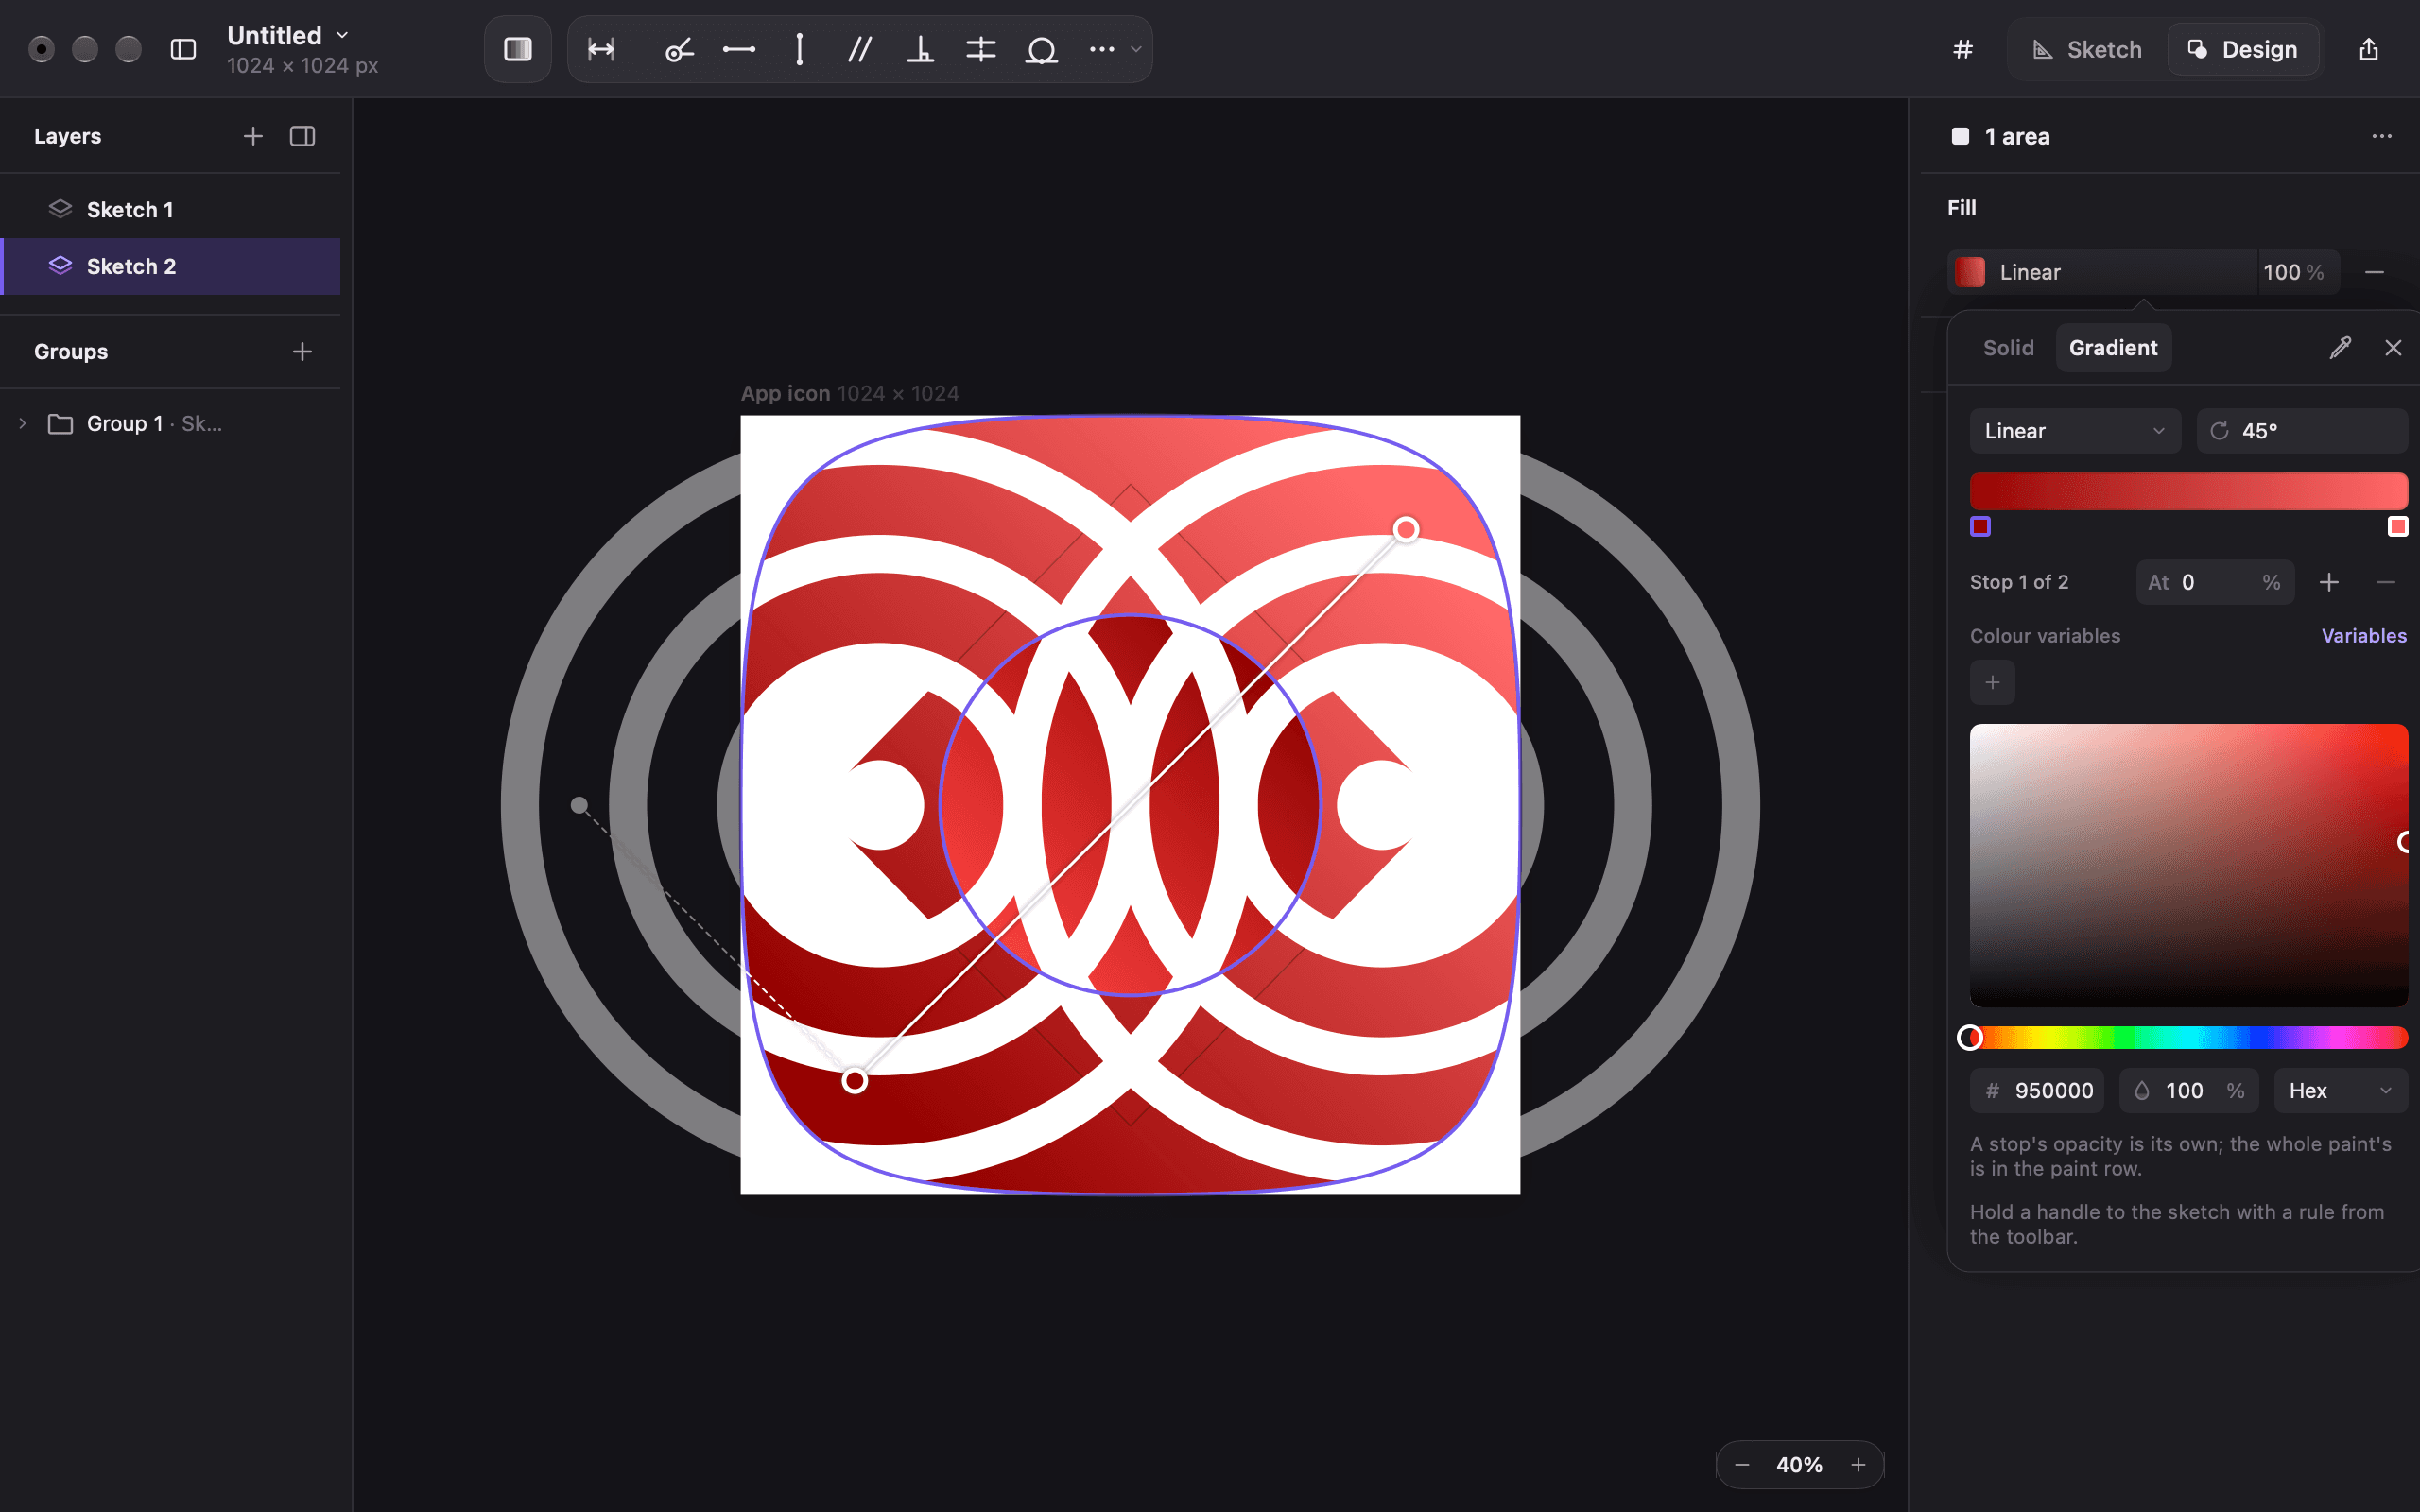The image size is (2420, 1512).
Task: Toggle the grid hash icon
Action: 1963,49
